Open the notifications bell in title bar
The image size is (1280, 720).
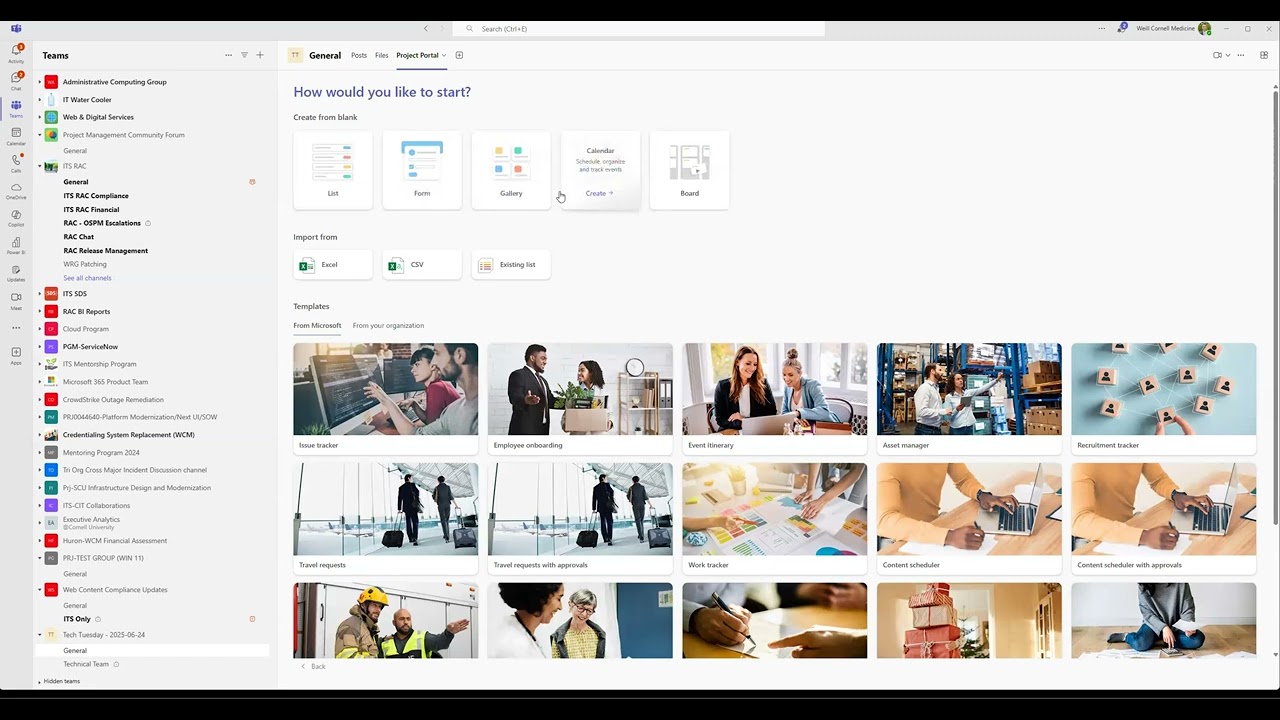[1122, 28]
